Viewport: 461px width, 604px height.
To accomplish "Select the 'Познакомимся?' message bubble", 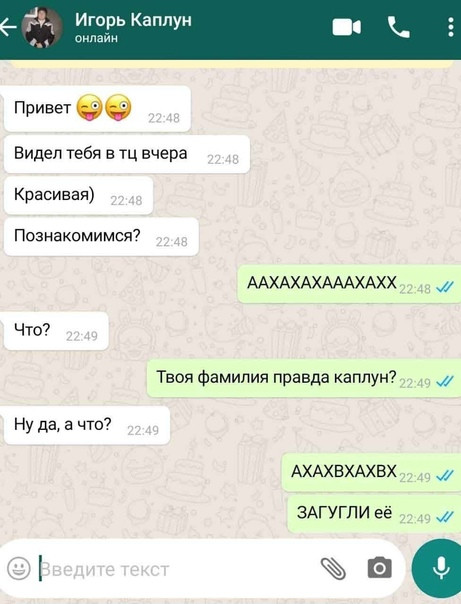I will pos(101,237).
